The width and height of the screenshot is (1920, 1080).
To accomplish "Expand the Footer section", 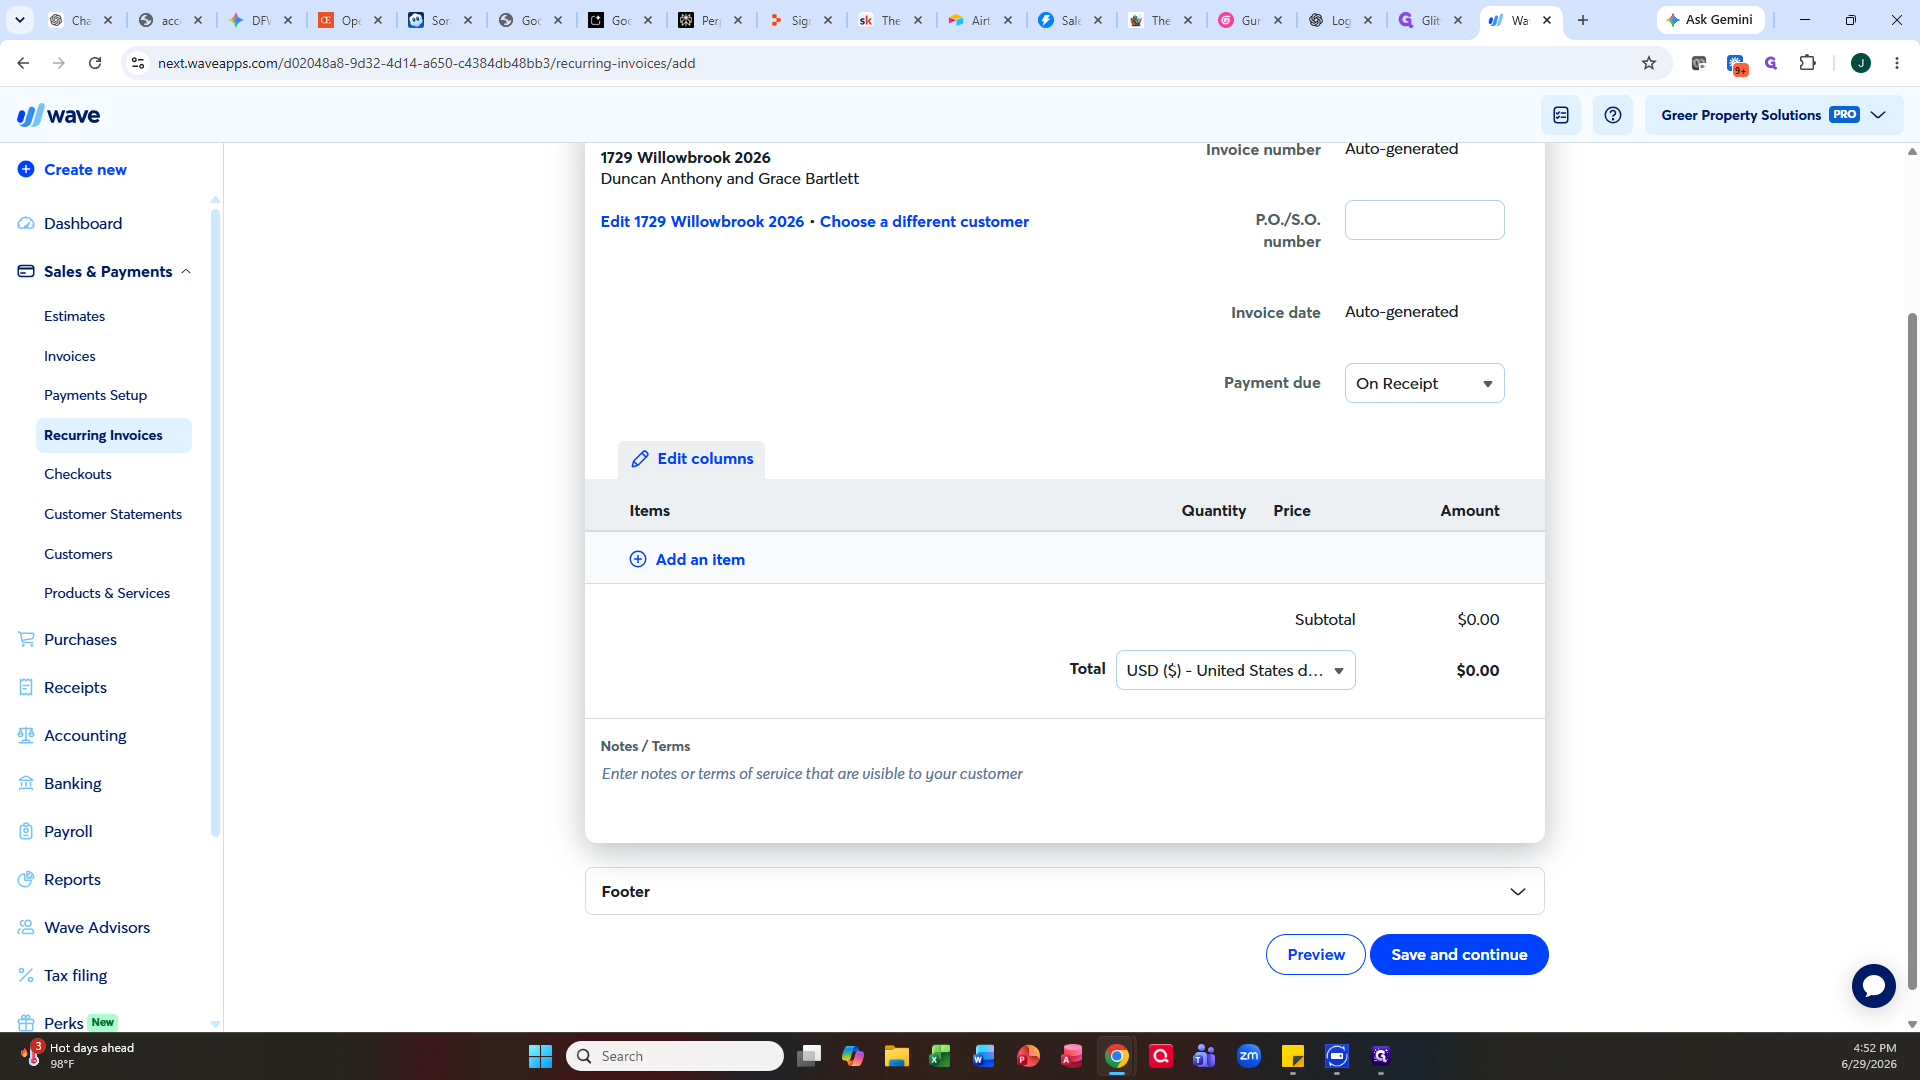I will tap(1064, 891).
